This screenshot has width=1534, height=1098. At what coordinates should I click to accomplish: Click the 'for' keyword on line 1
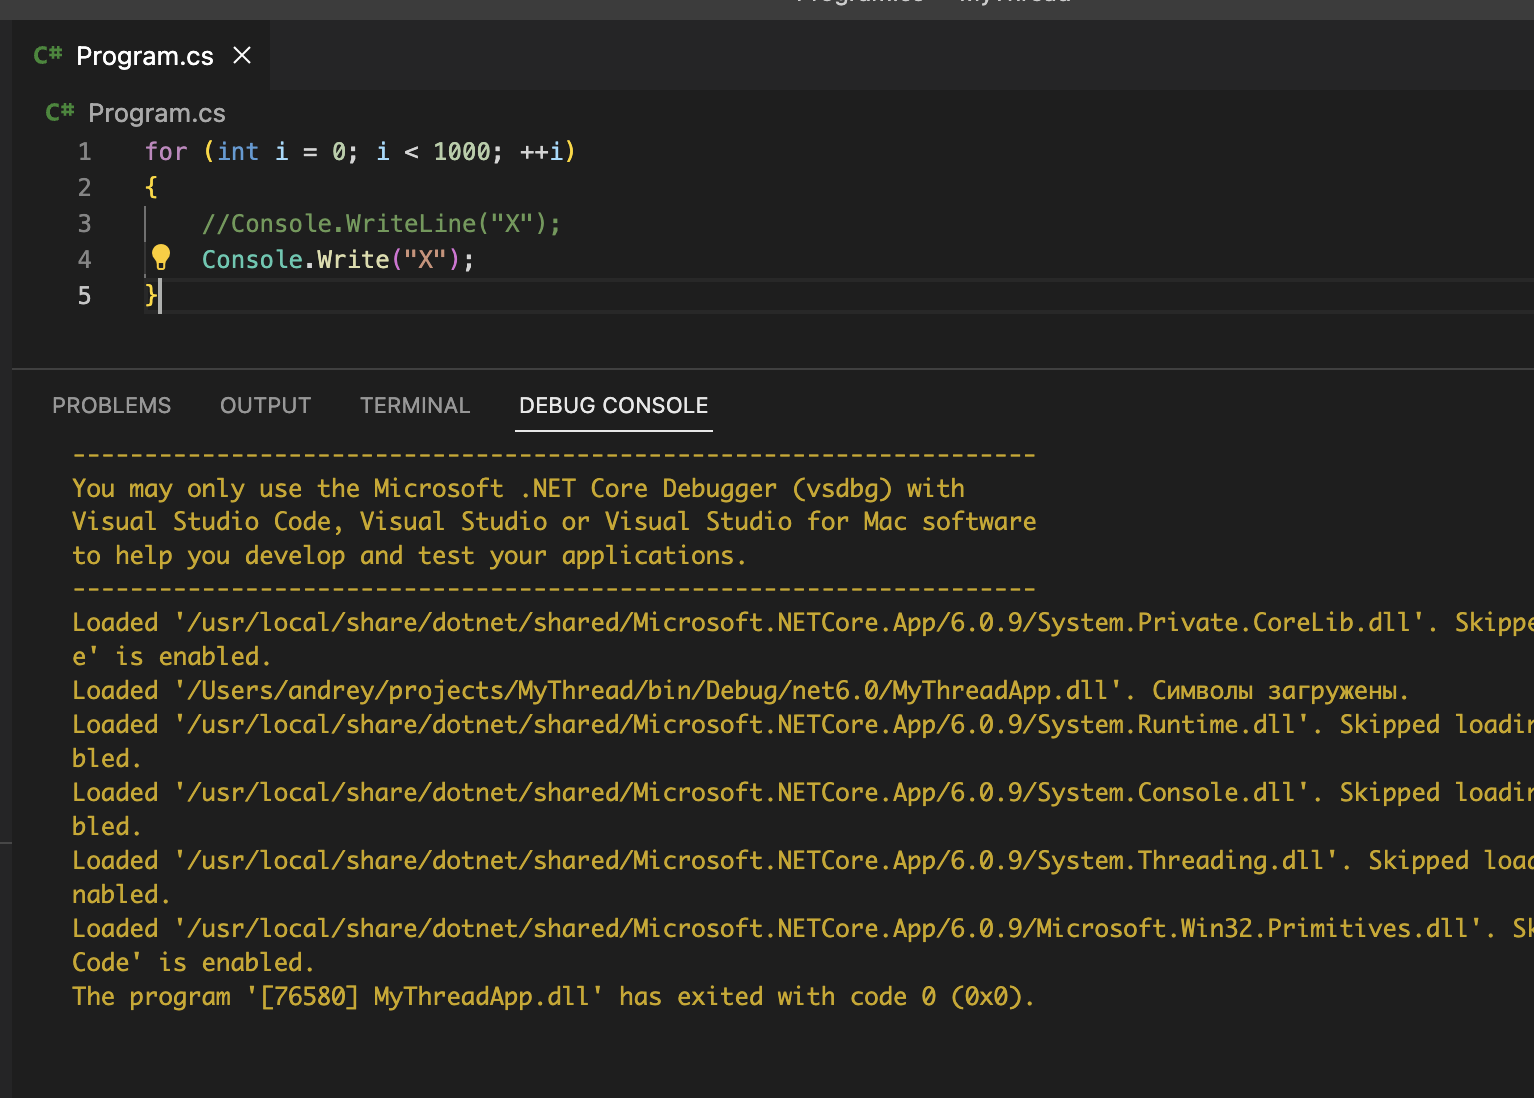coord(166,152)
